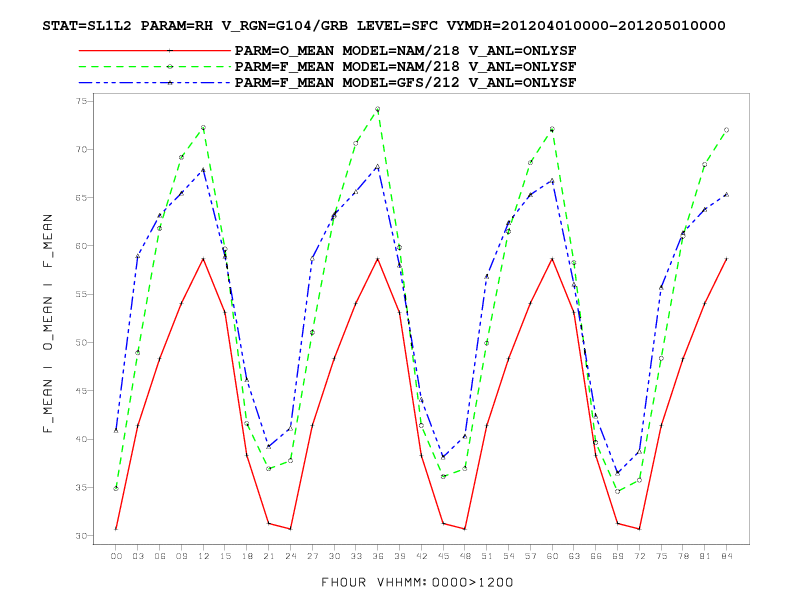Click y-axis tick label 65
792x612 pixels.
coord(83,197)
